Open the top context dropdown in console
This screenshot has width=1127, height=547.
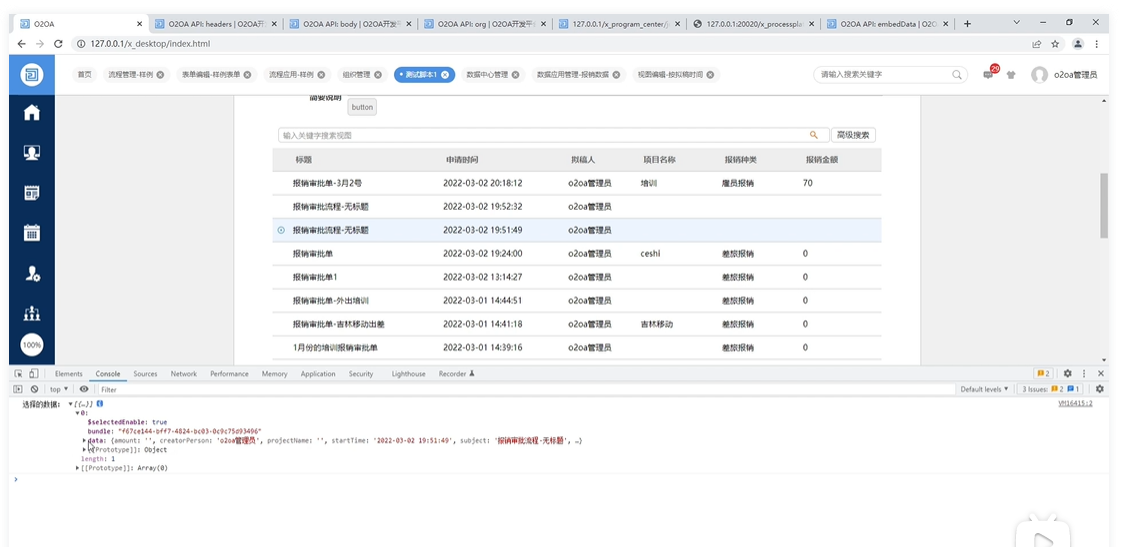pos(58,389)
